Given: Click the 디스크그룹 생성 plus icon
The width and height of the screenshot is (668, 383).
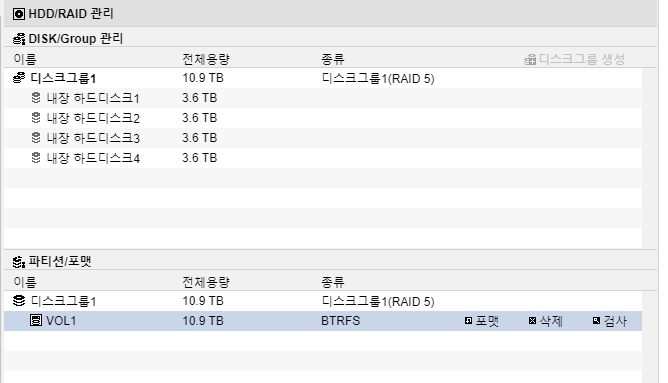Looking at the screenshot, I should pos(530,60).
